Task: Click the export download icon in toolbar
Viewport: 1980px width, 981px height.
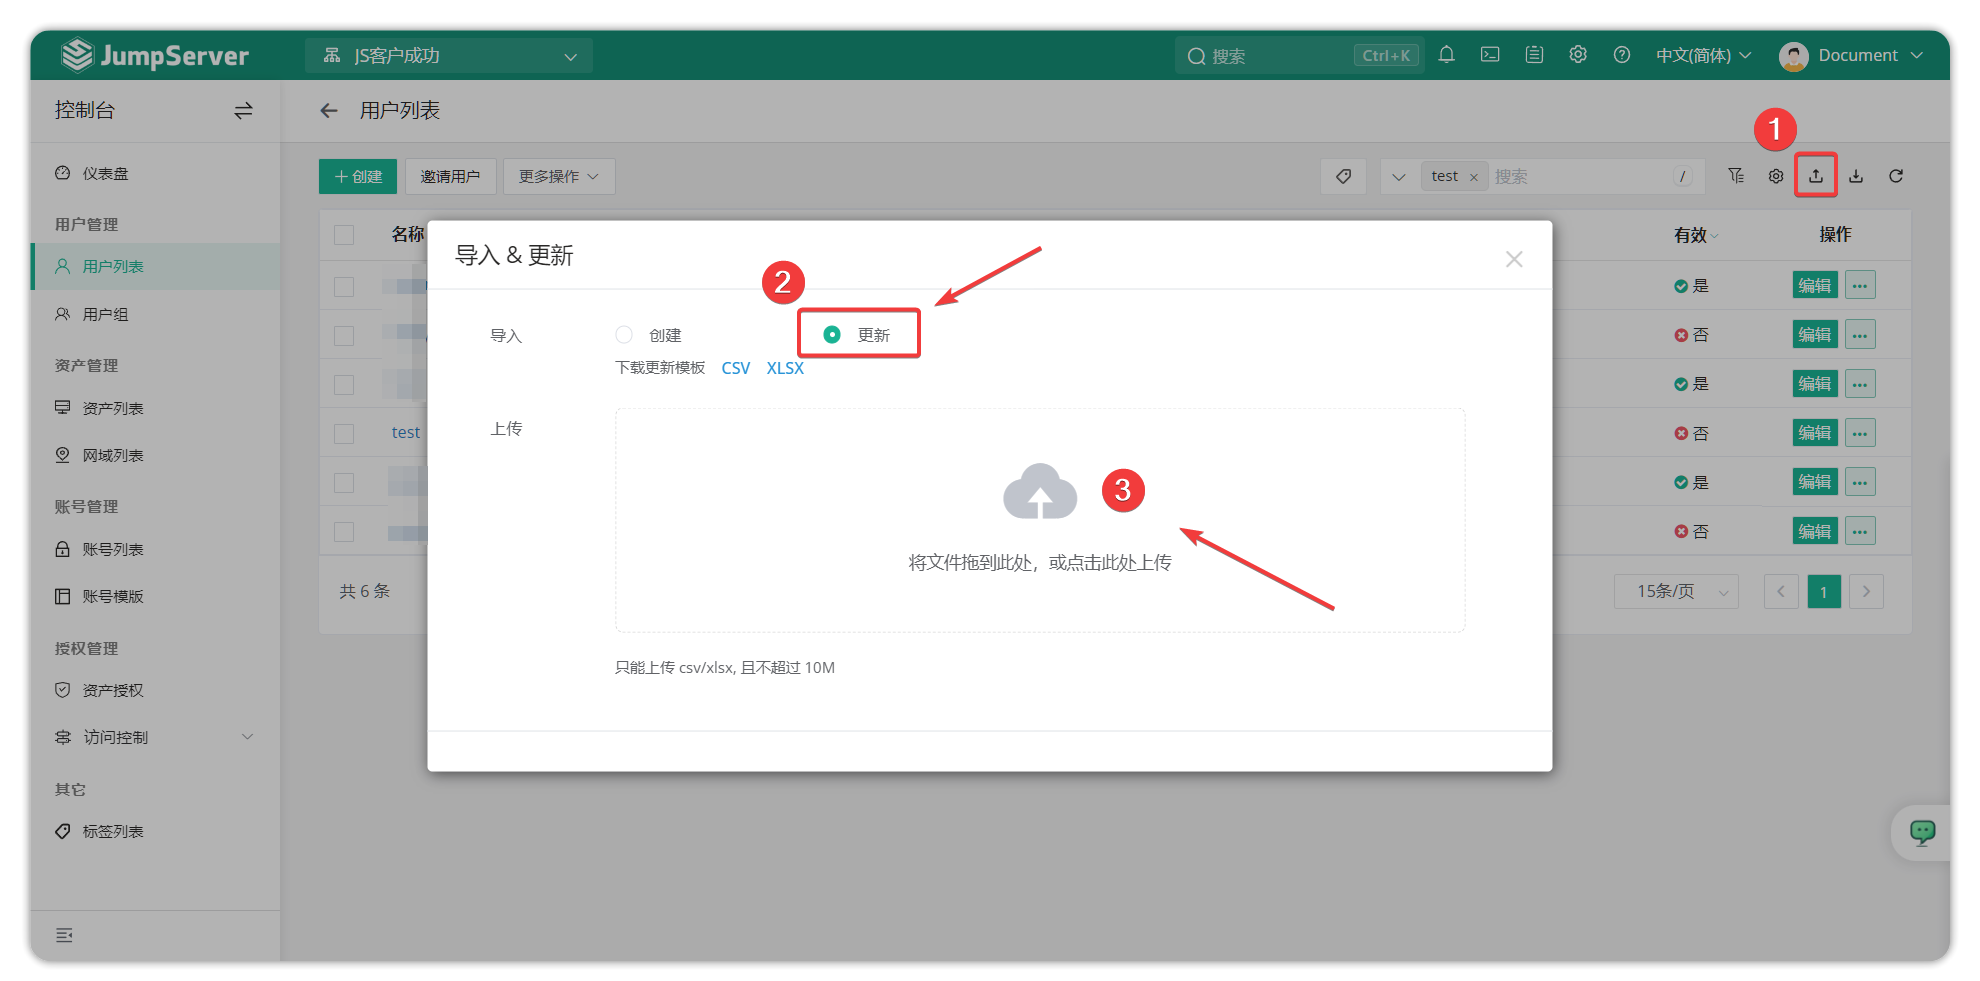Action: [1856, 176]
